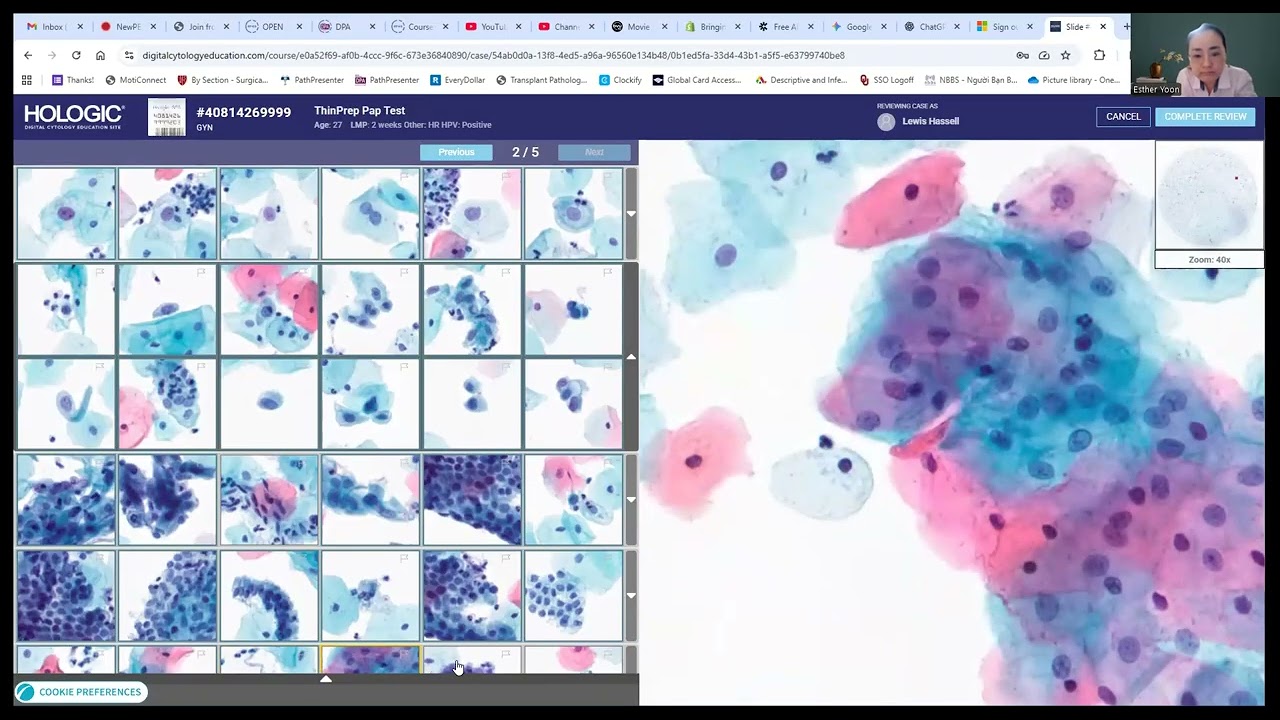
Task: Click the Lewis Hassell reviewer avatar
Action: [886, 122]
